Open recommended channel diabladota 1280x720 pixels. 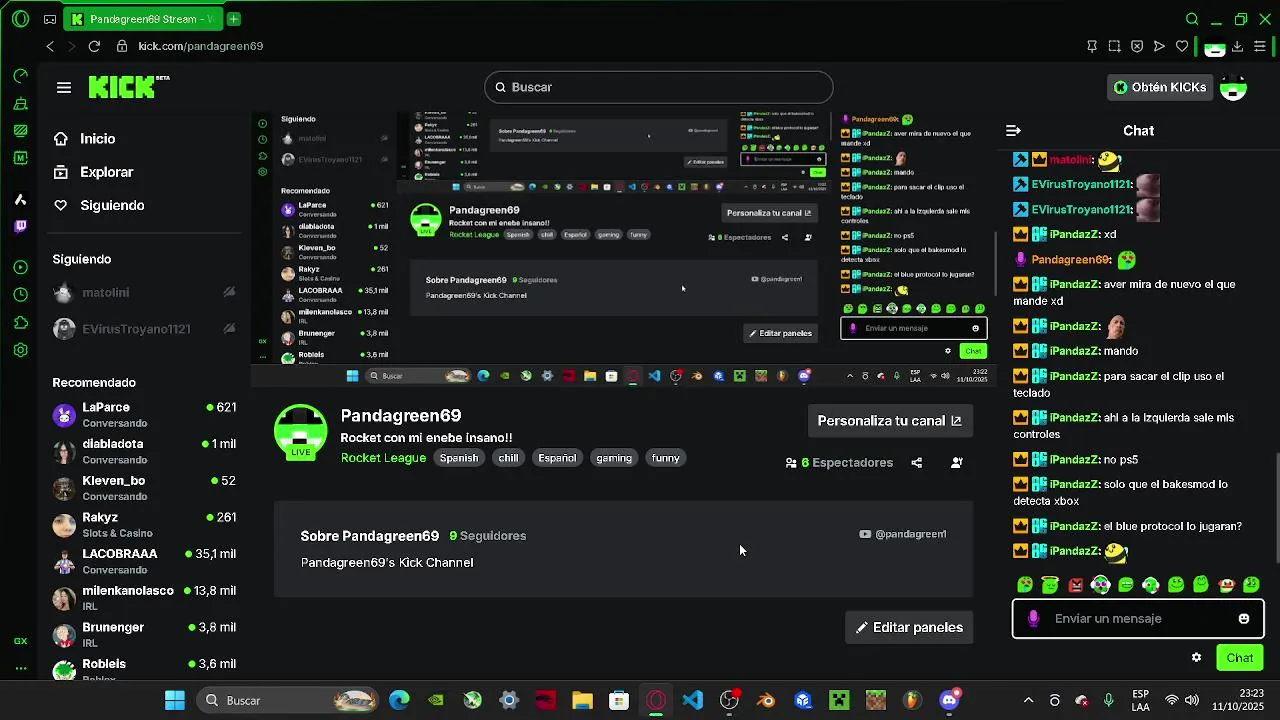tap(145, 451)
